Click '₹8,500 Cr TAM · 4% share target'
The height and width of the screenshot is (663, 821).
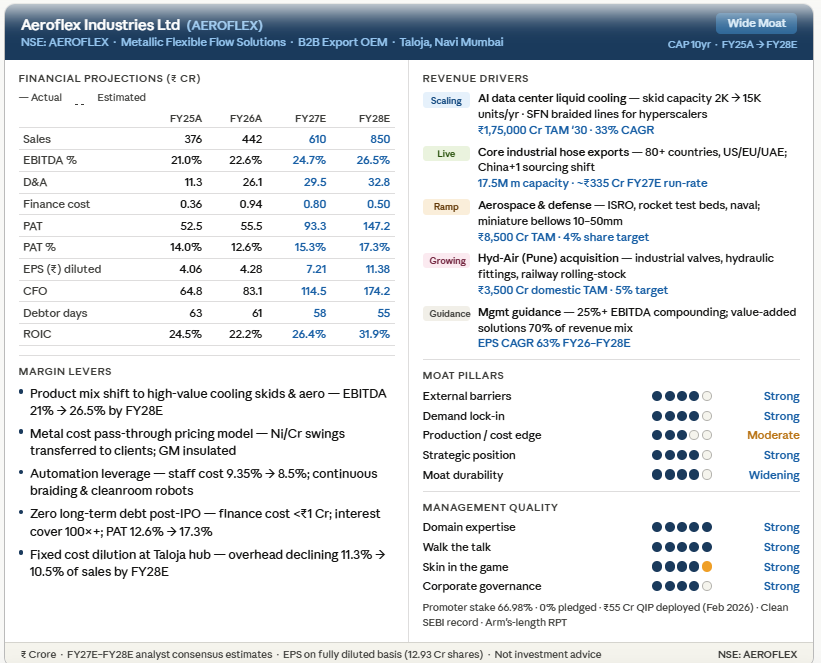[x=563, y=237]
